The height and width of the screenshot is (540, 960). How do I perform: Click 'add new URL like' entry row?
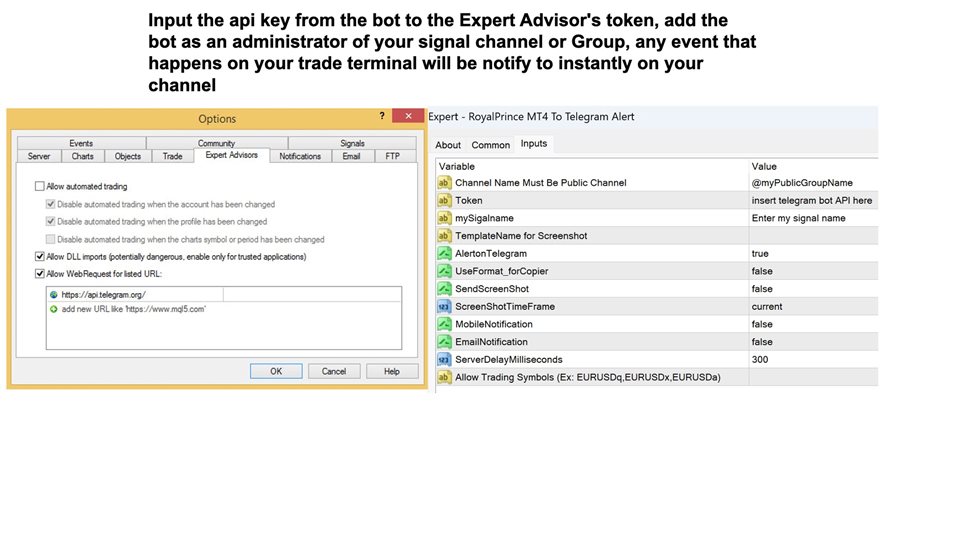click(133, 309)
